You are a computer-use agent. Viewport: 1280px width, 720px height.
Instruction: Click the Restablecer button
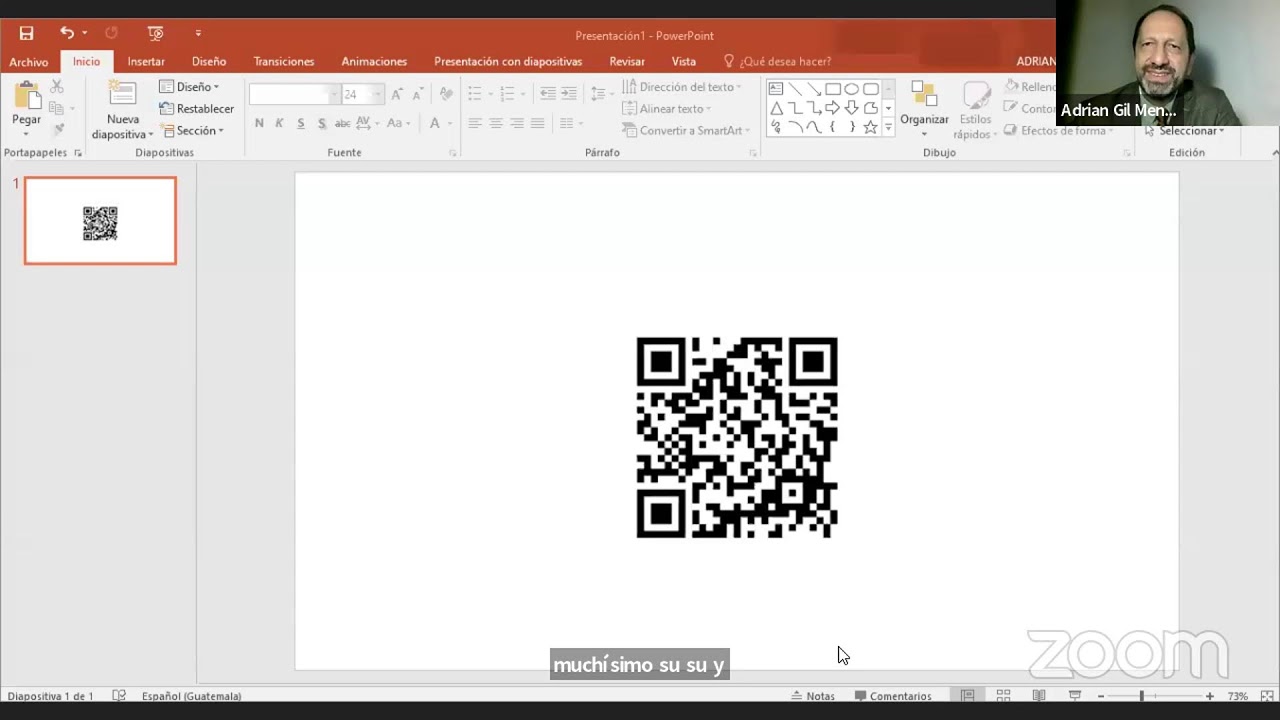[x=197, y=109]
